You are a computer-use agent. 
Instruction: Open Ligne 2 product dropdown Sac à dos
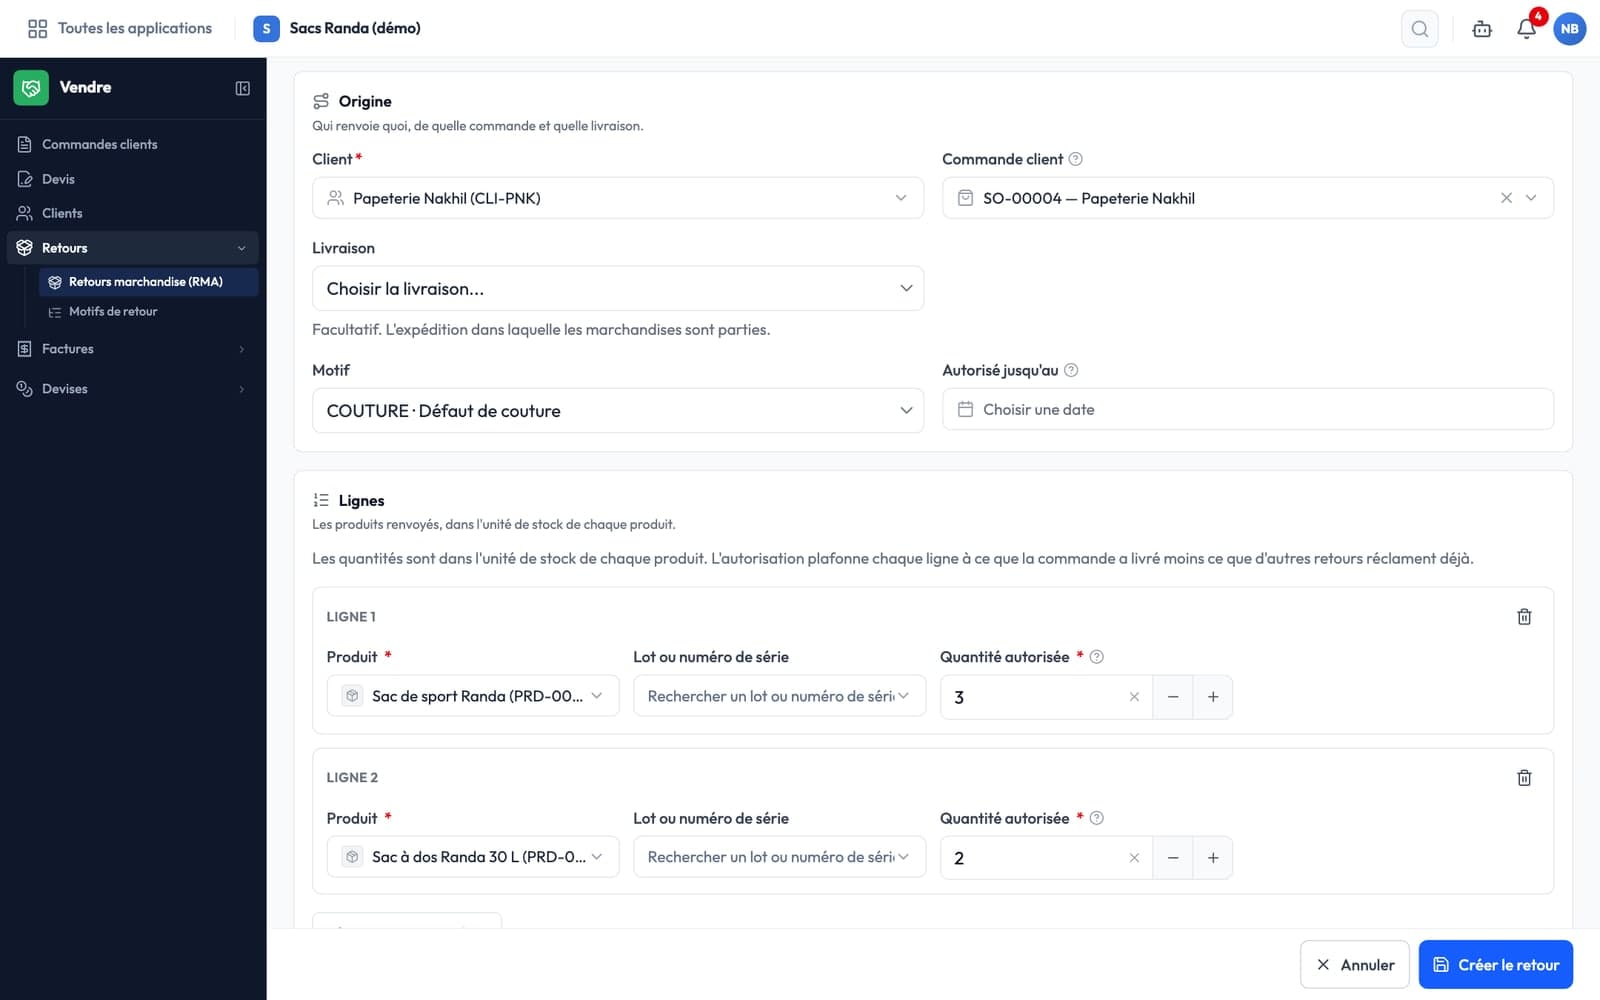[473, 857]
